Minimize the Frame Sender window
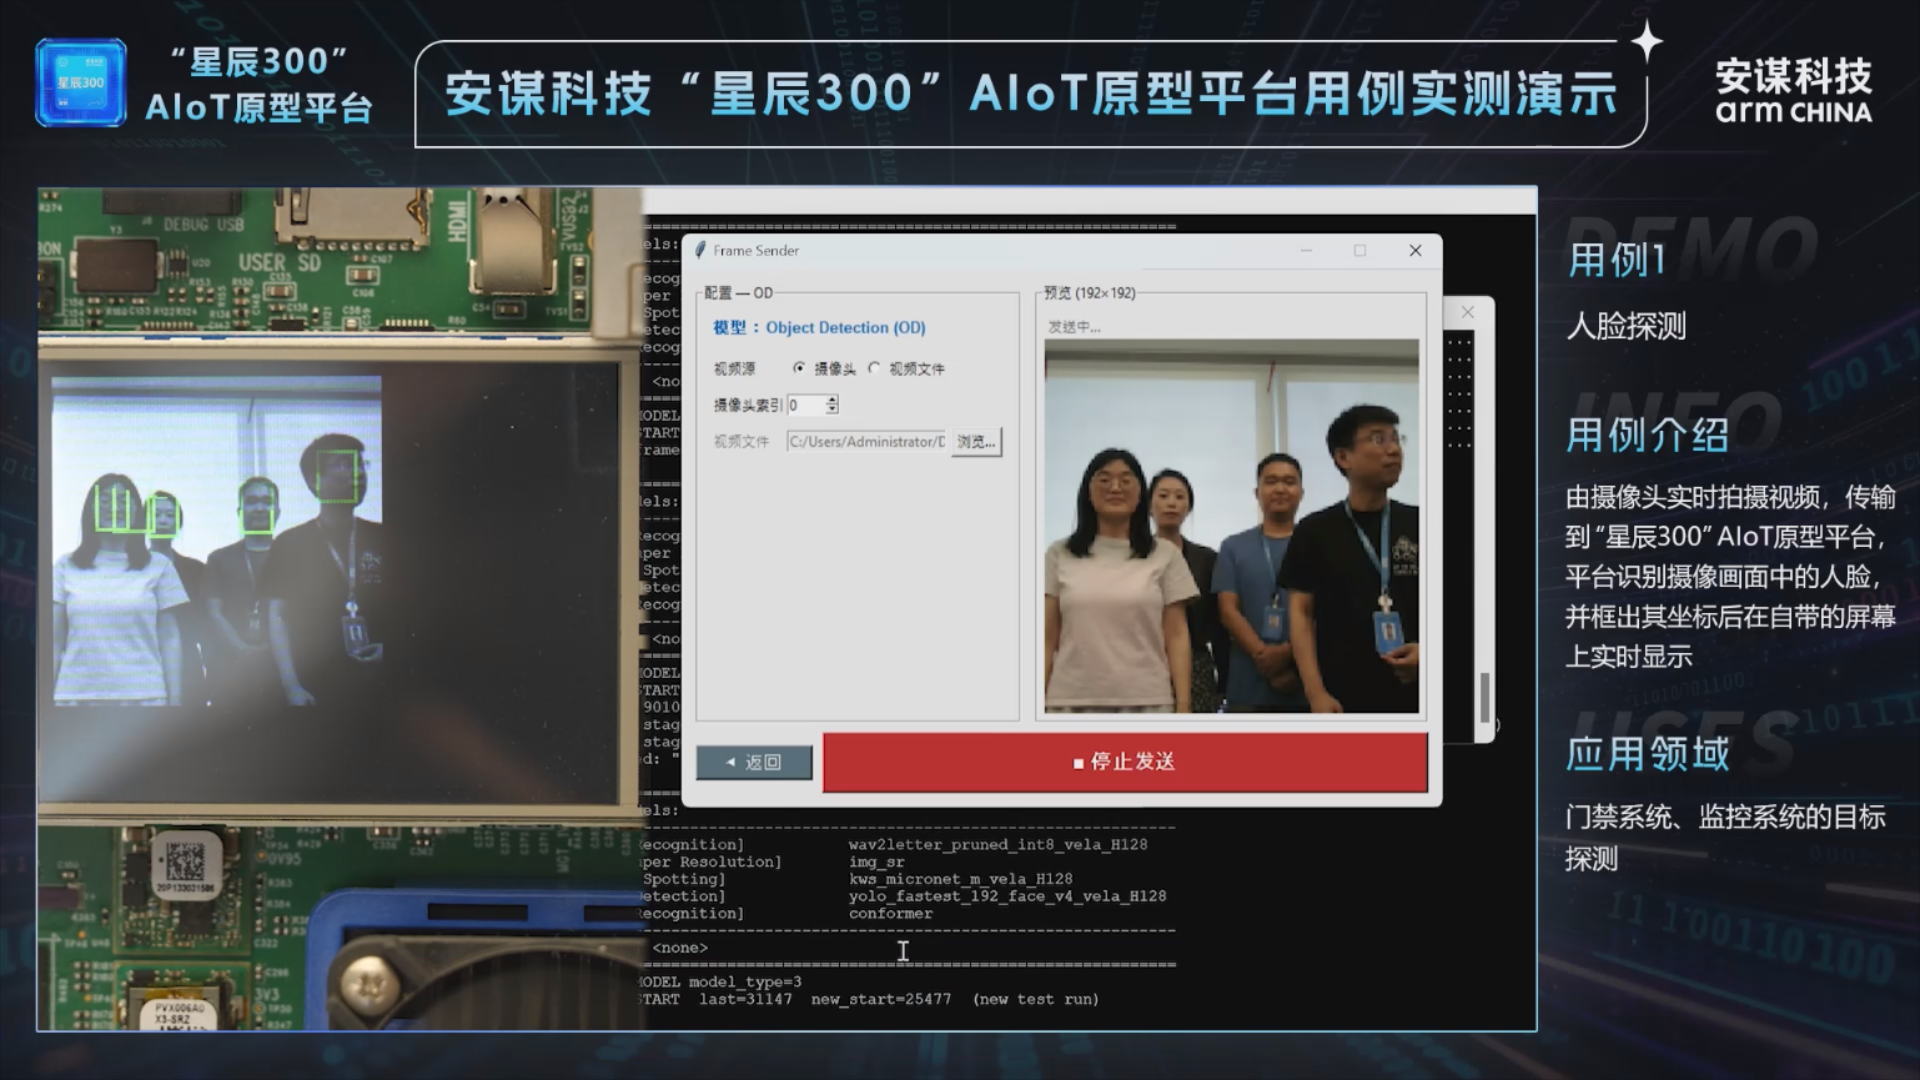 [x=1306, y=250]
